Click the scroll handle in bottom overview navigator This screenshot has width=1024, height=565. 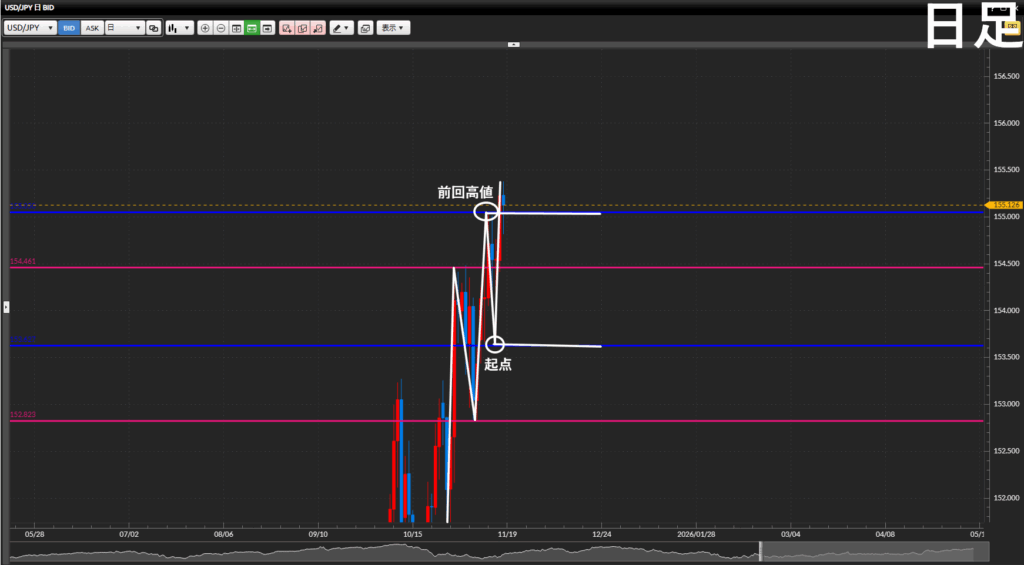tap(760, 551)
